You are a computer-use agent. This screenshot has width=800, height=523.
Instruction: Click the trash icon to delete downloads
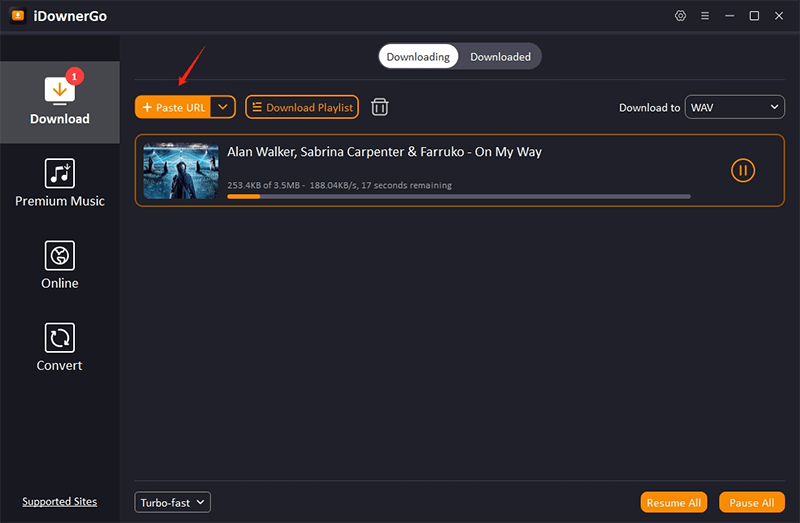(380, 107)
